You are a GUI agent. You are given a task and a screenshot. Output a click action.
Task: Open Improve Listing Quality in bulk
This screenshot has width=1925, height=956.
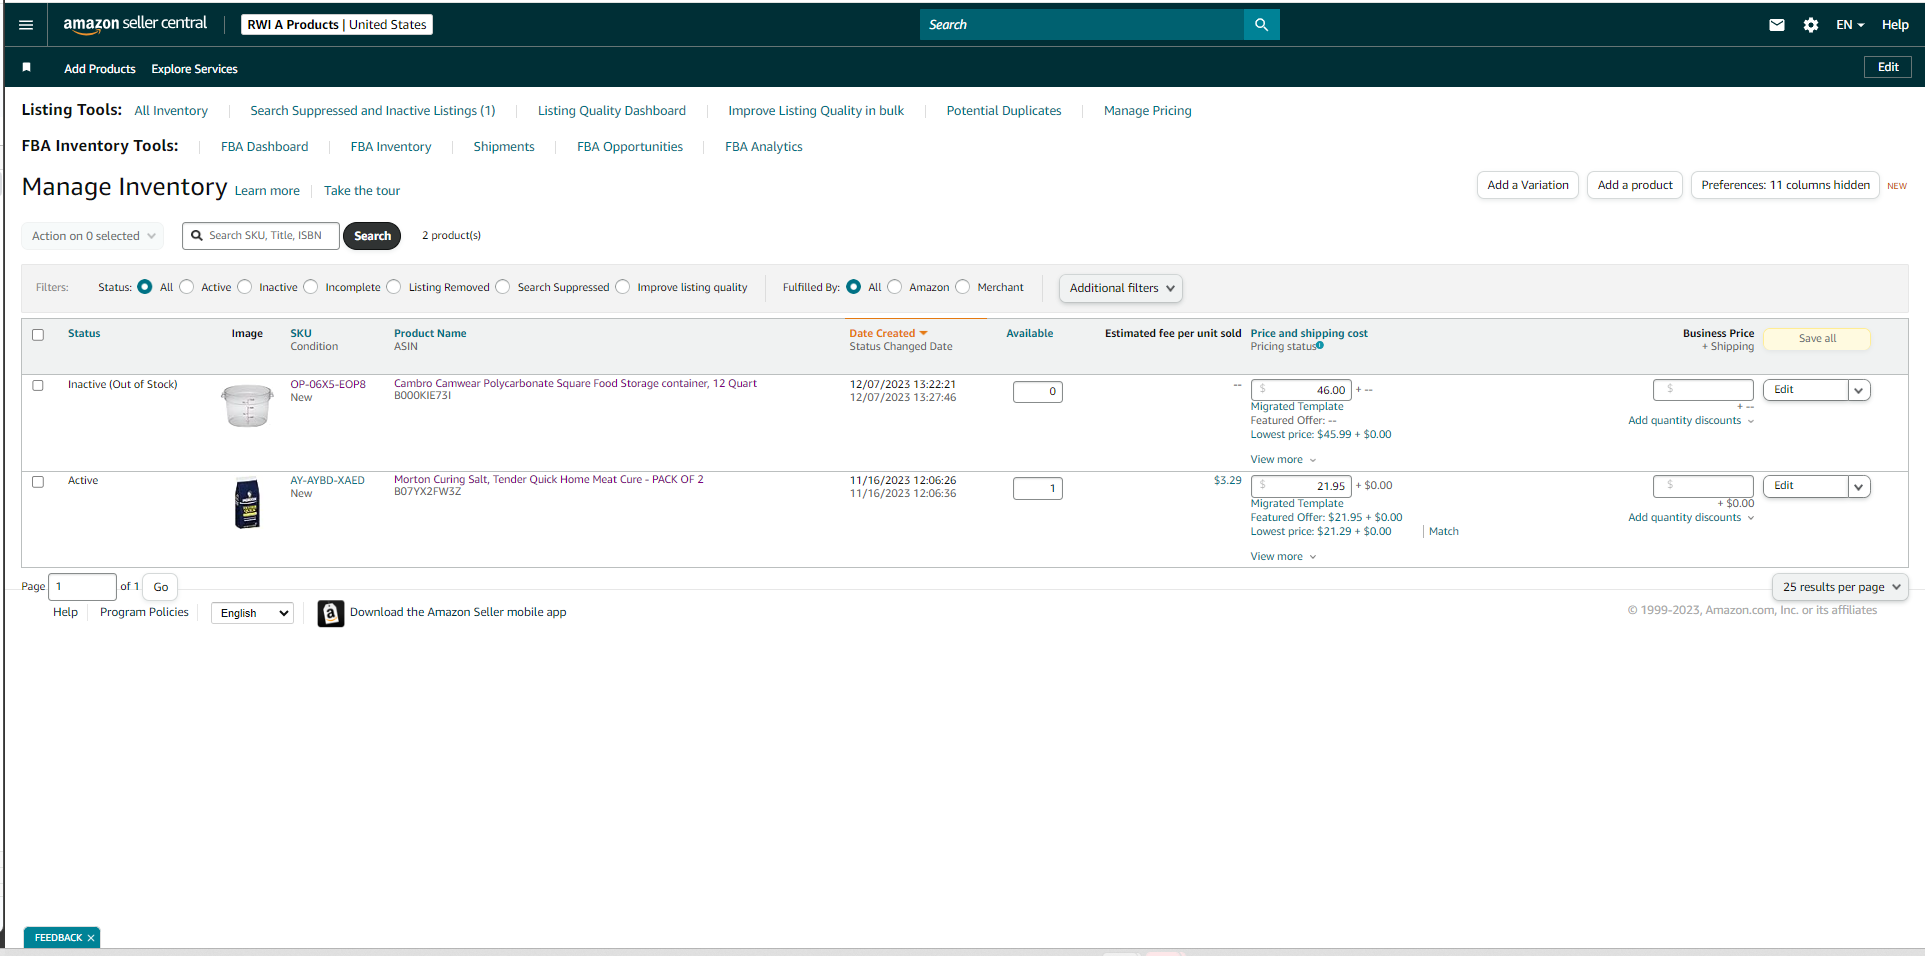816,111
